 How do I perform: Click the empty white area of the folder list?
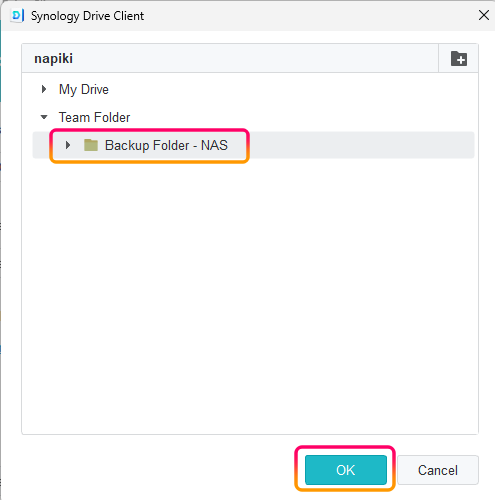(x=250, y=293)
